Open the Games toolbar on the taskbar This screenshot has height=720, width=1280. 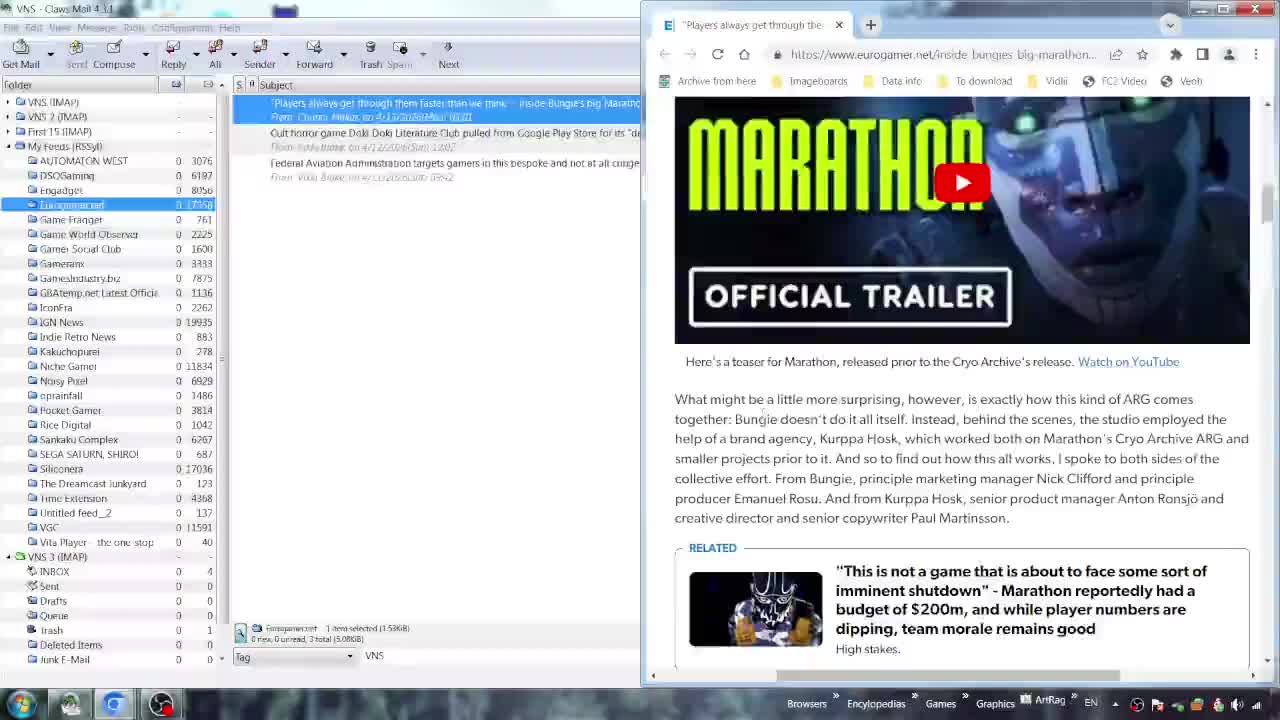pos(941,703)
